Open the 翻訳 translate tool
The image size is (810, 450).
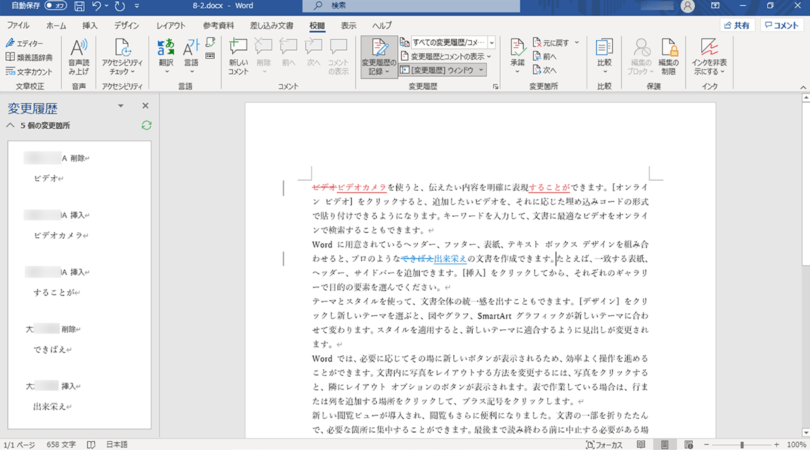coord(166,56)
